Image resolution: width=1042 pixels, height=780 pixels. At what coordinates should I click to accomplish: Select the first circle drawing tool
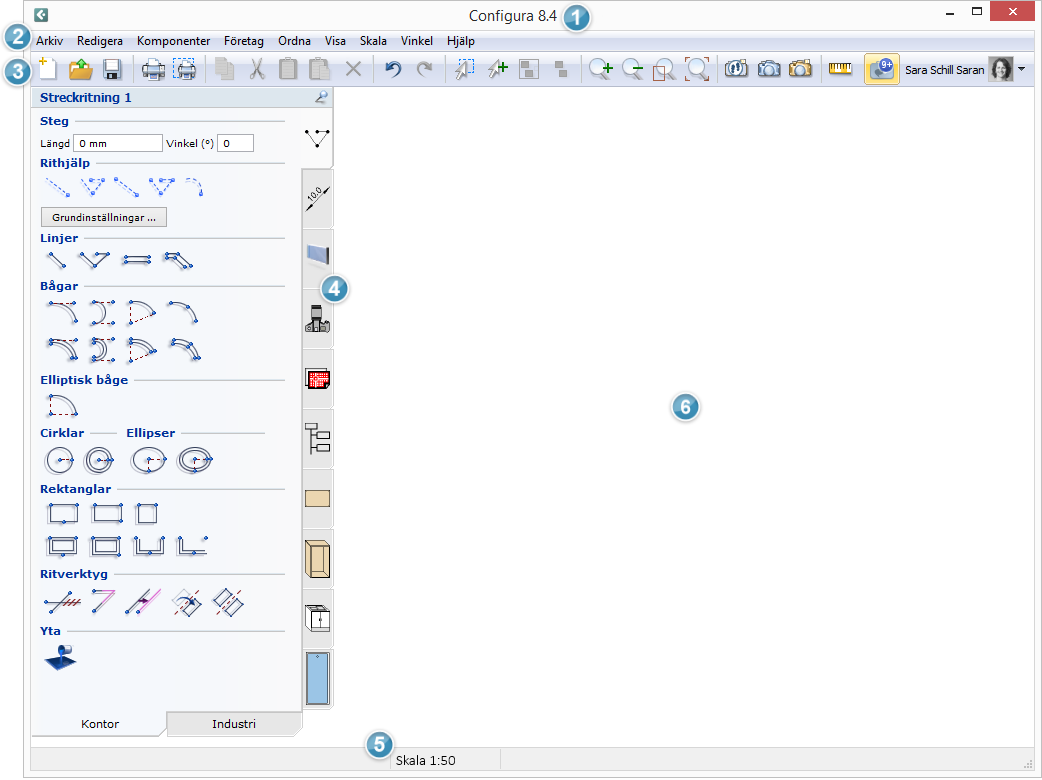tap(60, 460)
